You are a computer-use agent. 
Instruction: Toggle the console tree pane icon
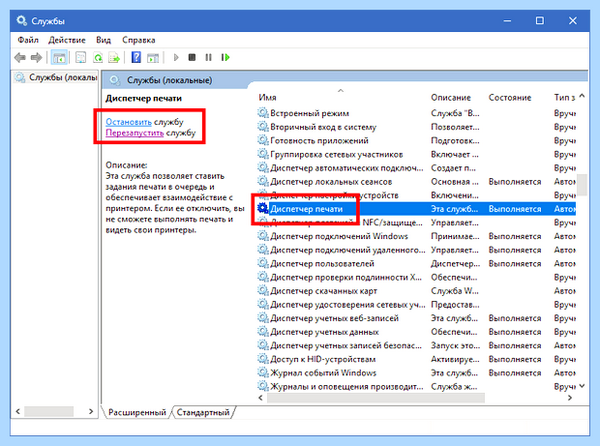point(59,58)
